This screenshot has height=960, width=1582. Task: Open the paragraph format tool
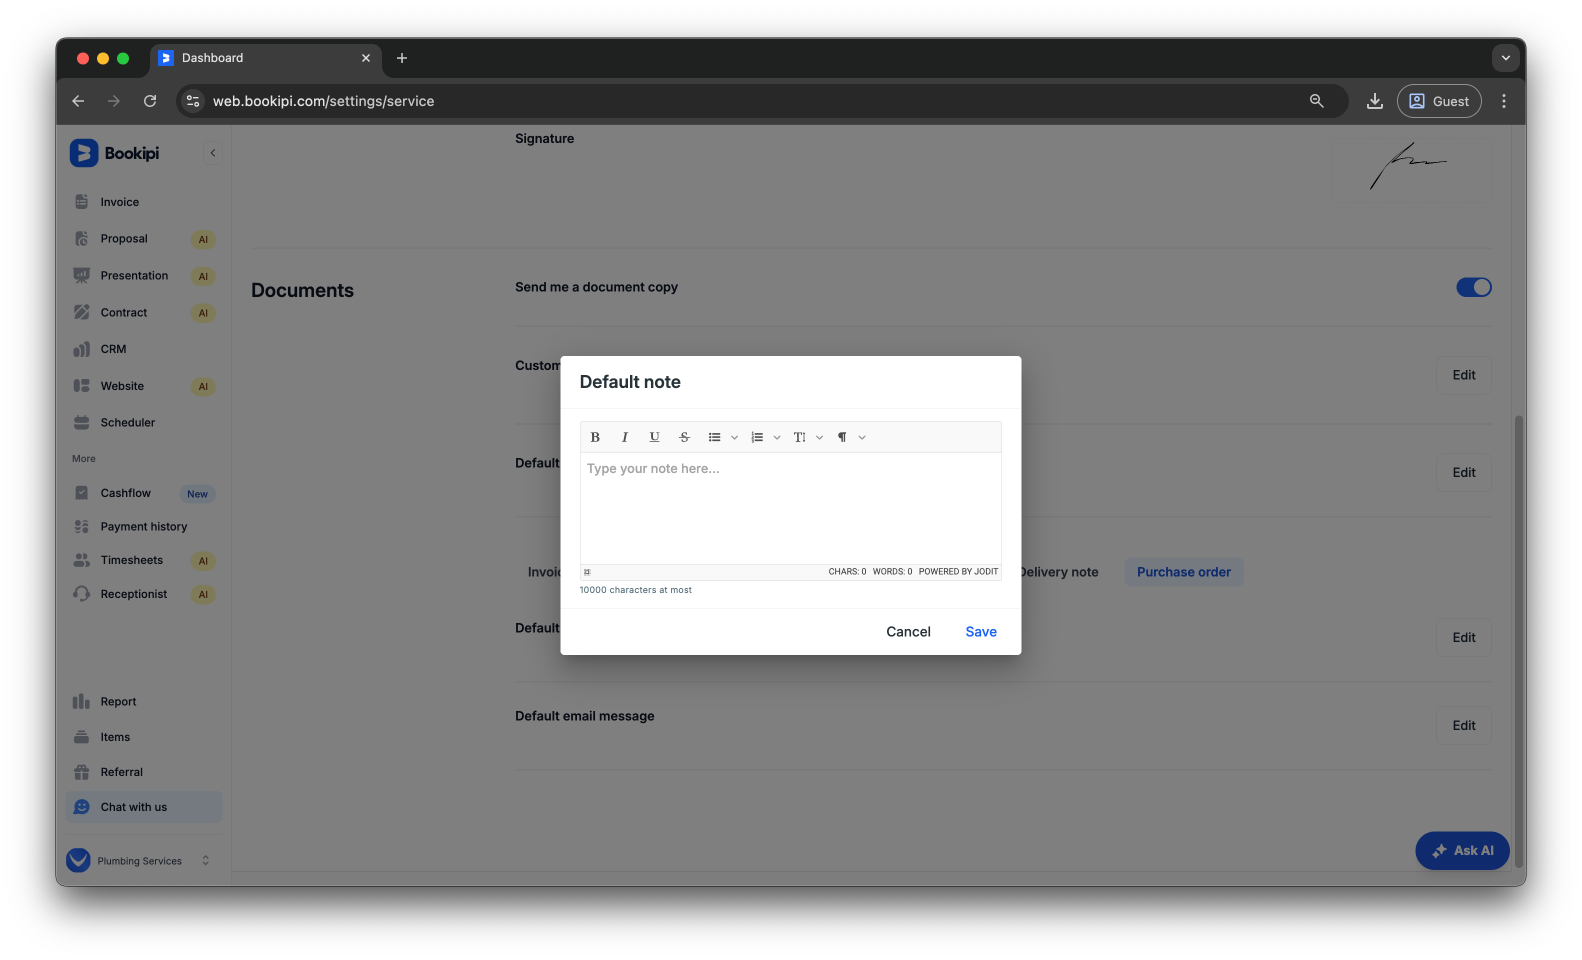click(x=842, y=437)
